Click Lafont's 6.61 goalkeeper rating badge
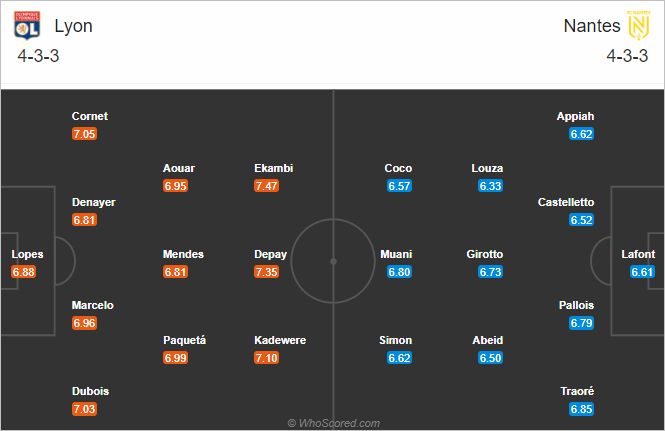The image size is (665, 431). coord(642,272)
